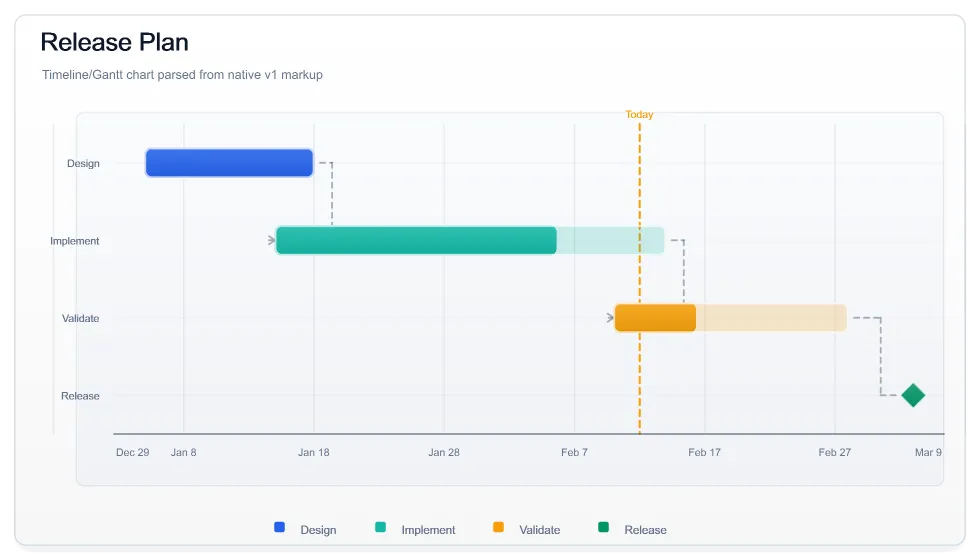980x560 pixels.
Task: Click the solid orange Validate progress segment
Action: [x=656, y=318]
